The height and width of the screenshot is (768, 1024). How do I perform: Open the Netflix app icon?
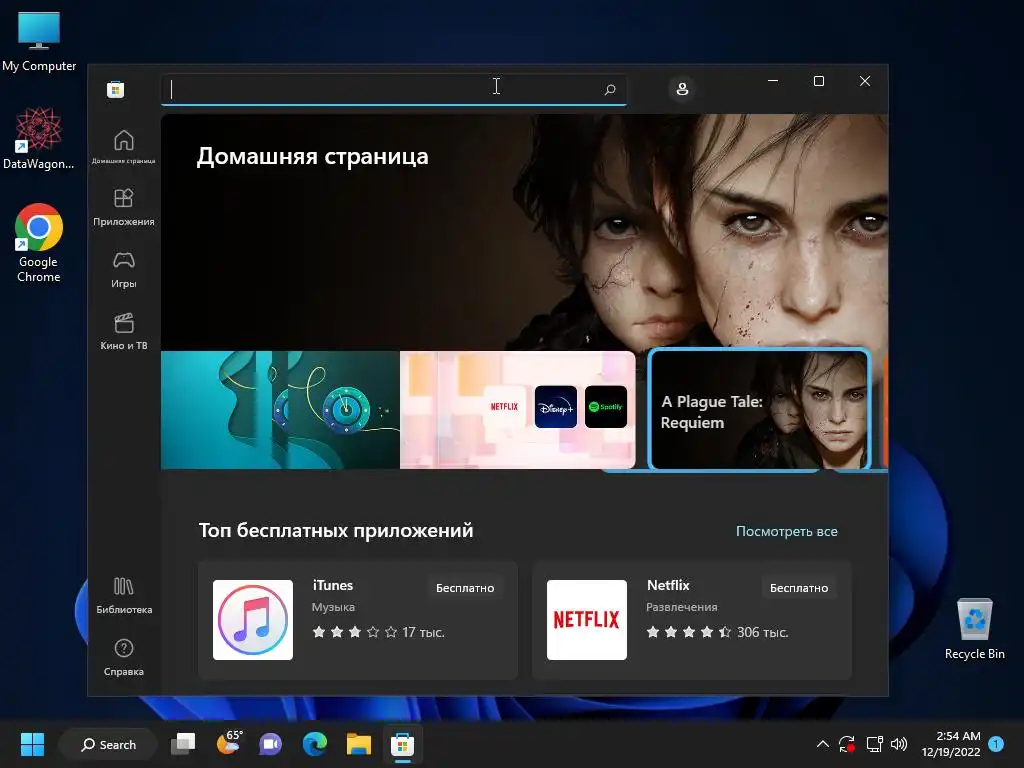coord(586,620)
